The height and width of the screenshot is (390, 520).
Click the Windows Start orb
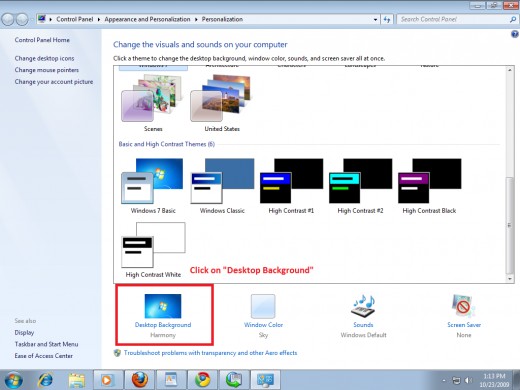(14, 380)
